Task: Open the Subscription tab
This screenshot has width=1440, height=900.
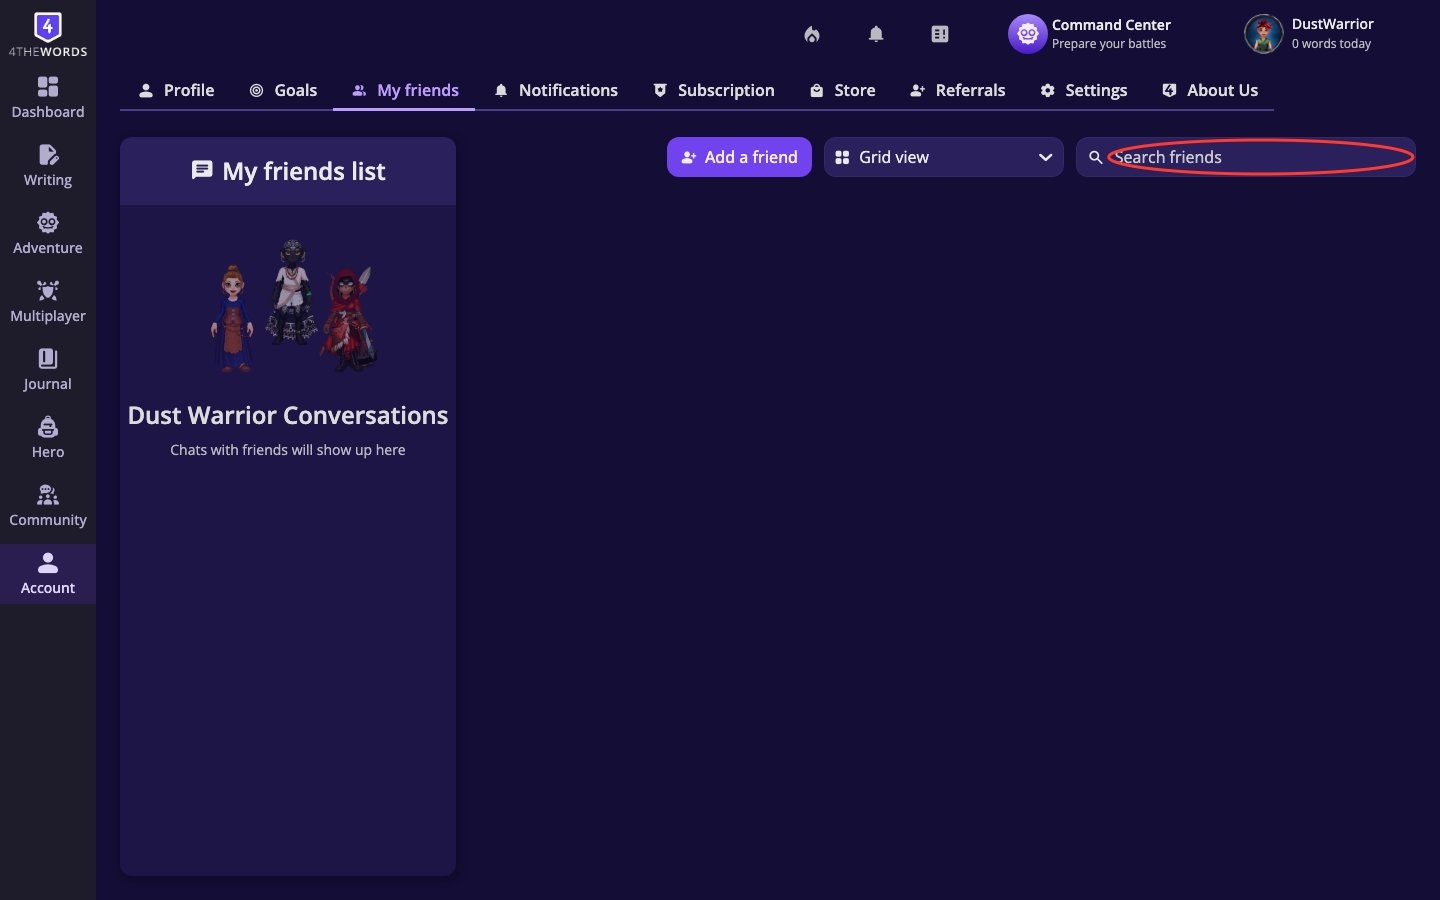Action: click(x=713, y=90)
